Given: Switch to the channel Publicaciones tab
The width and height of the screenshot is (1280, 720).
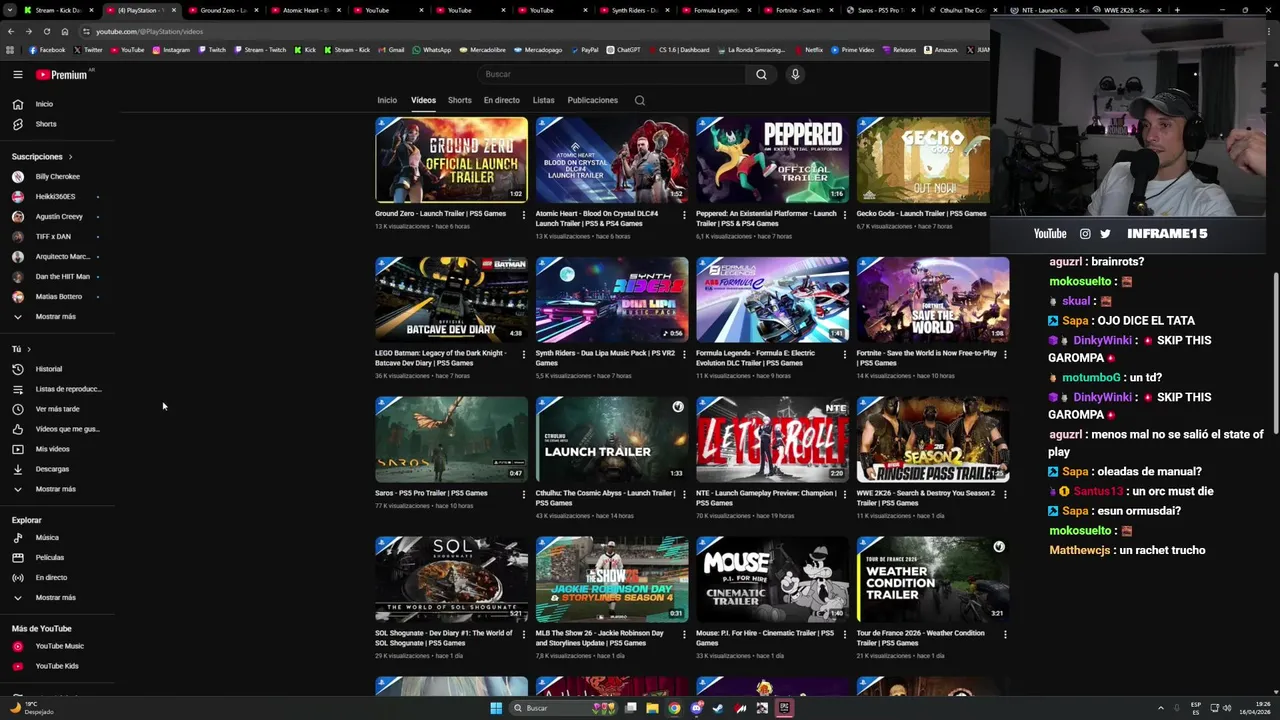Looking at the screenshot, I should point(593,100).
